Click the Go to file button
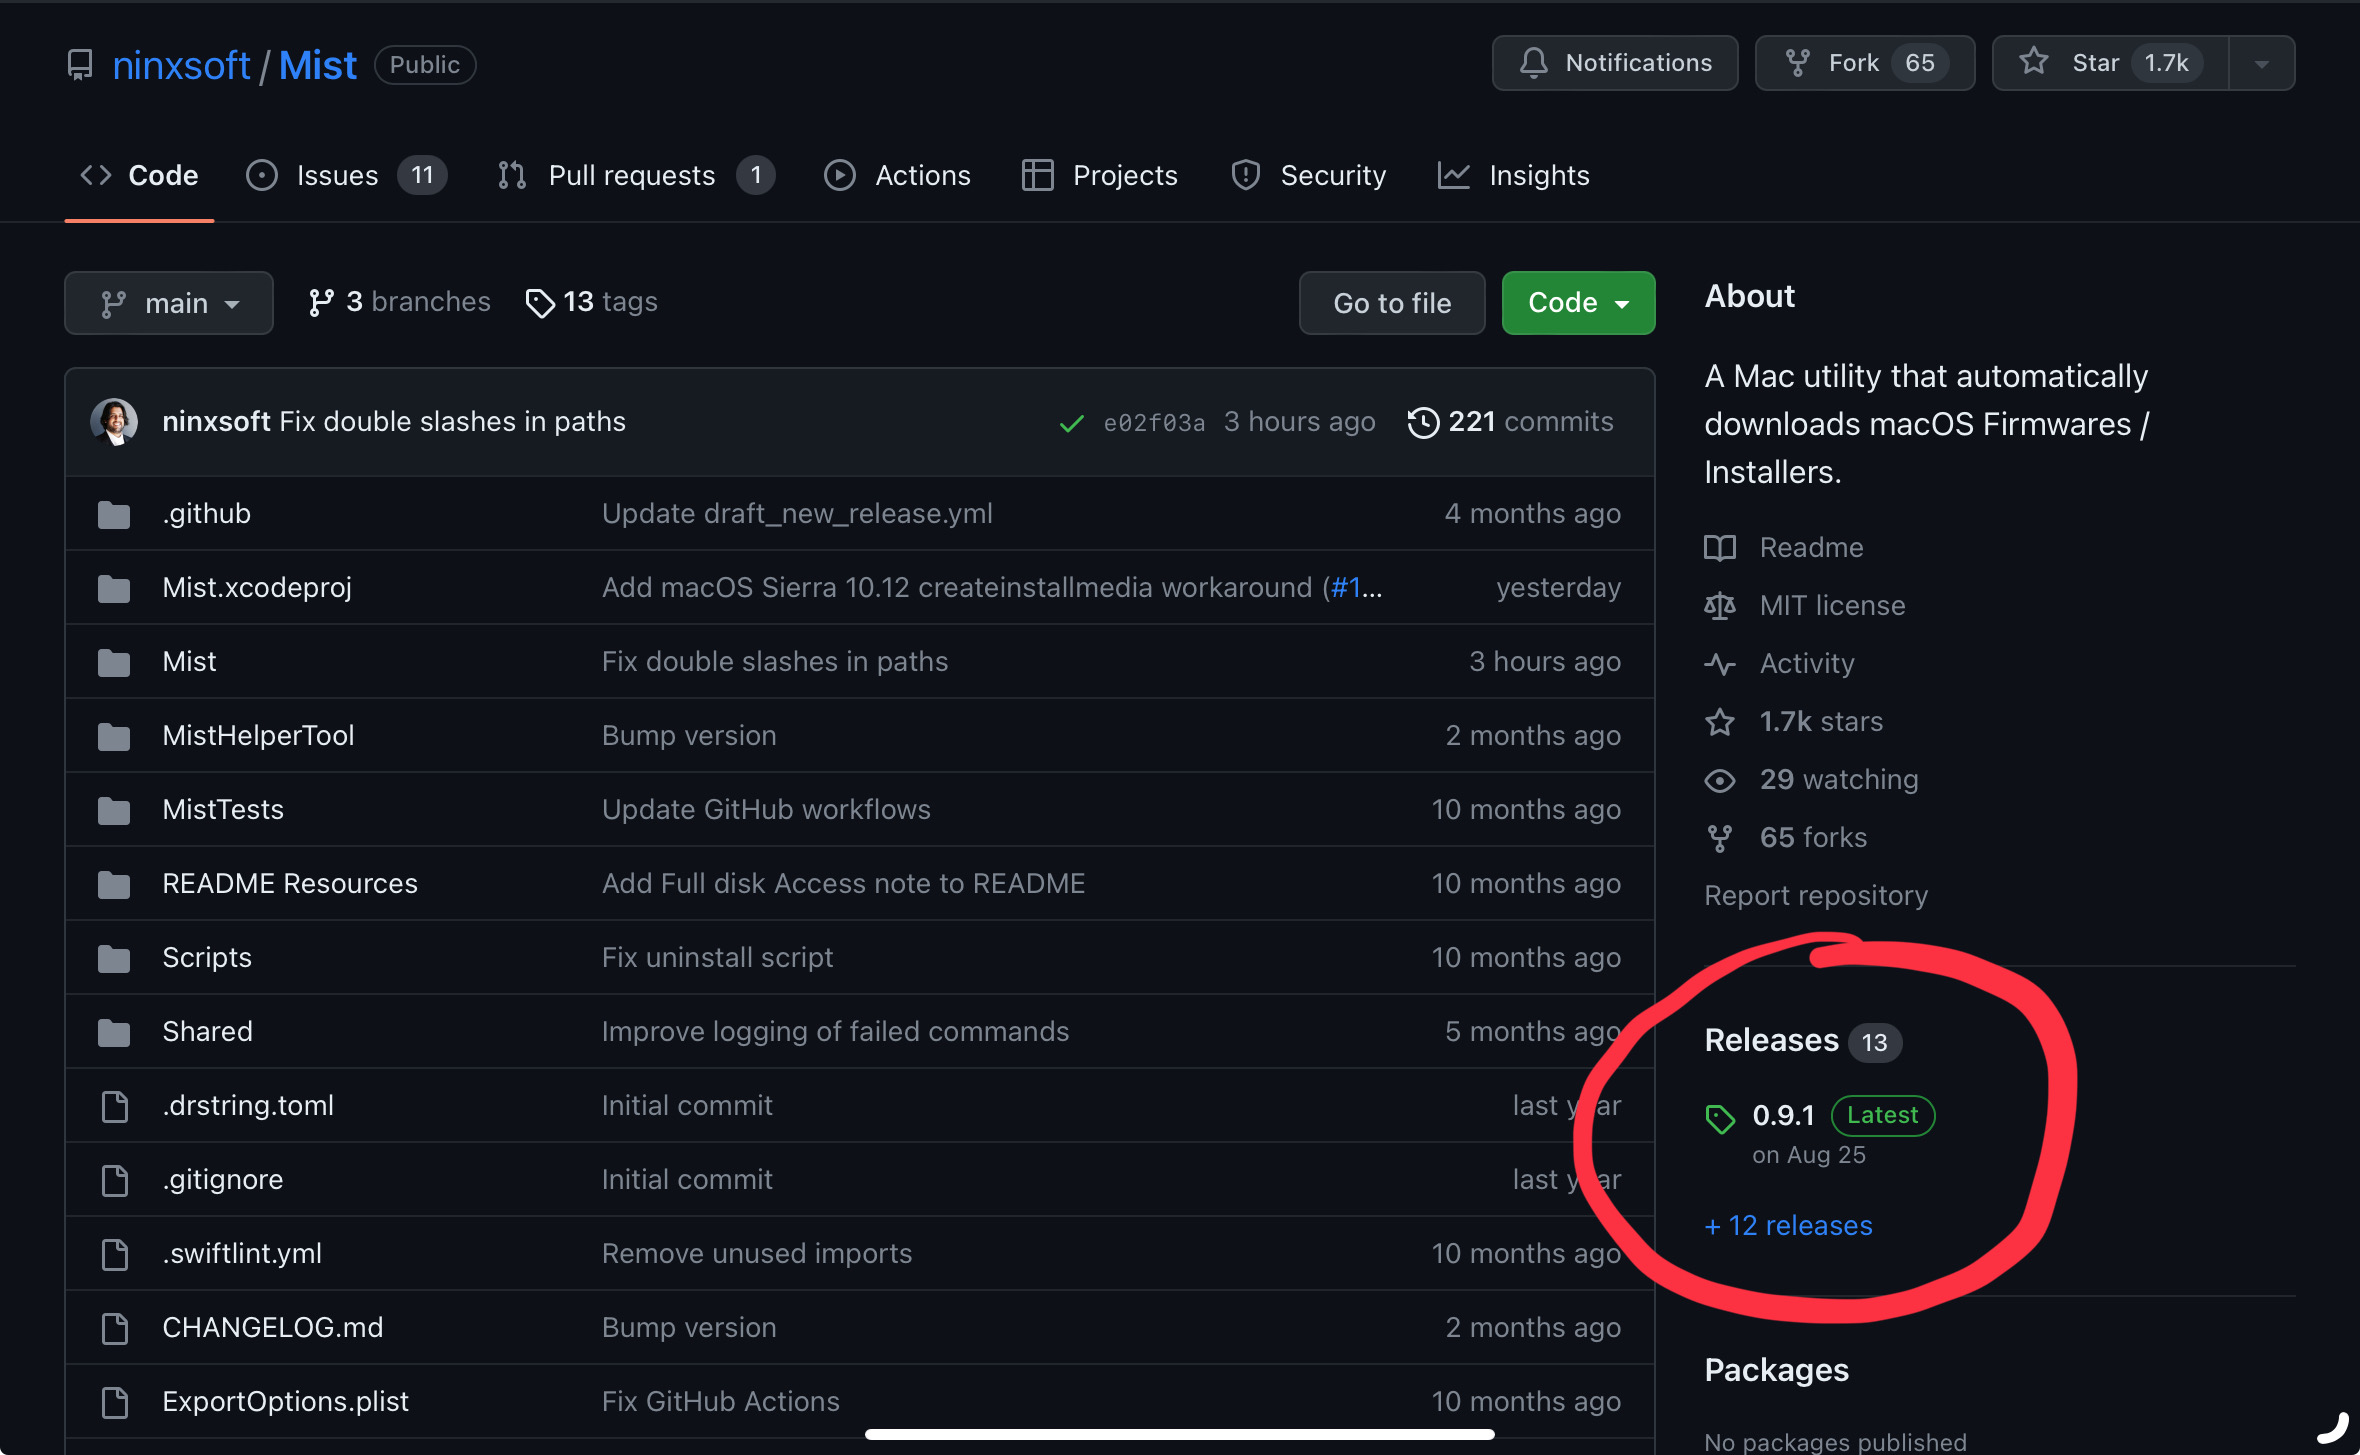2360x1455 pixels. tap(1391, 302)
